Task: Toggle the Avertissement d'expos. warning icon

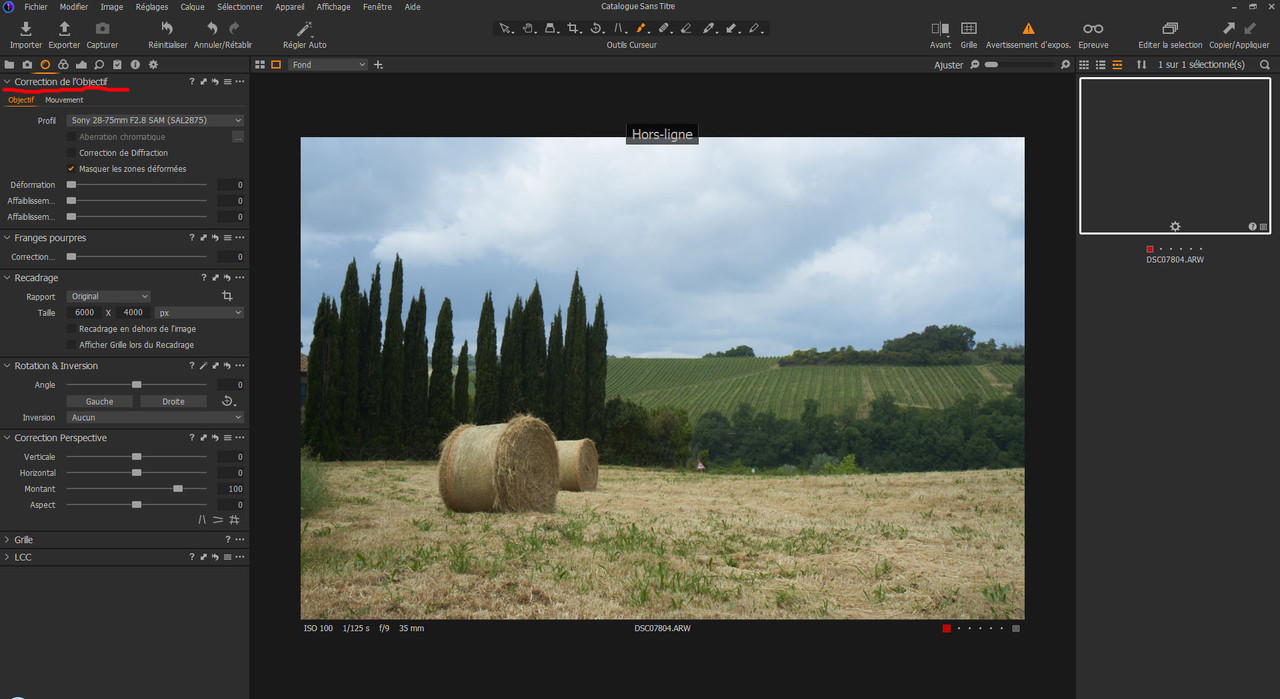Action: pyautogui.click(x=1028, y=29)
